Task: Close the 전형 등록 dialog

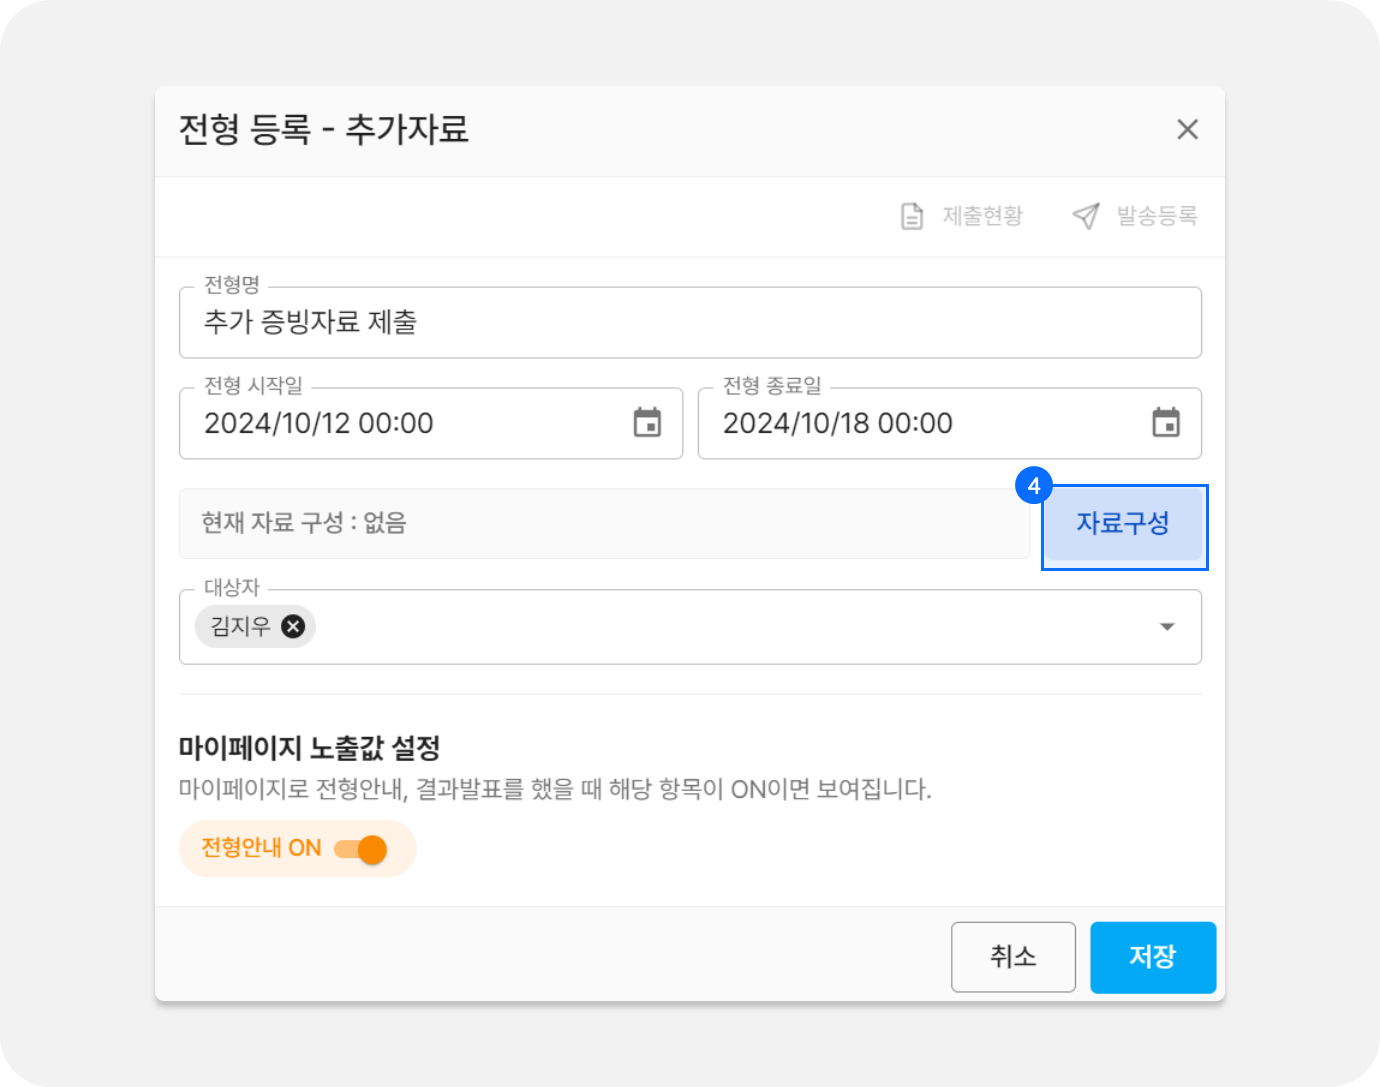Action: tap(1187, 129)
